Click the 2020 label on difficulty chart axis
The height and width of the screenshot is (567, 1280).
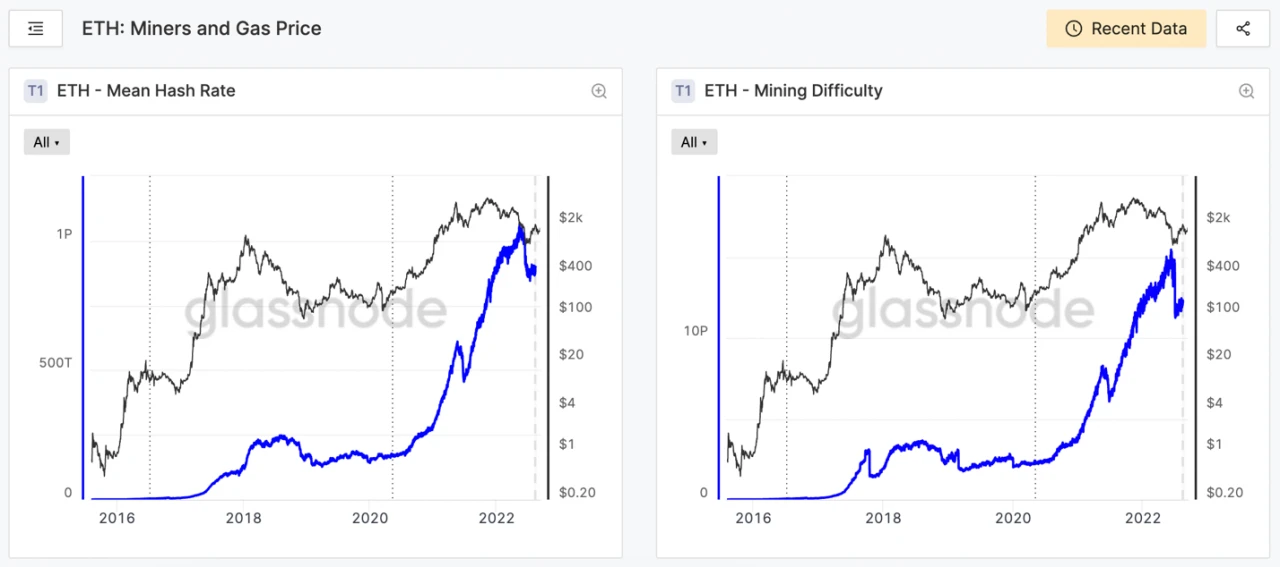[x=1013, y=518]
